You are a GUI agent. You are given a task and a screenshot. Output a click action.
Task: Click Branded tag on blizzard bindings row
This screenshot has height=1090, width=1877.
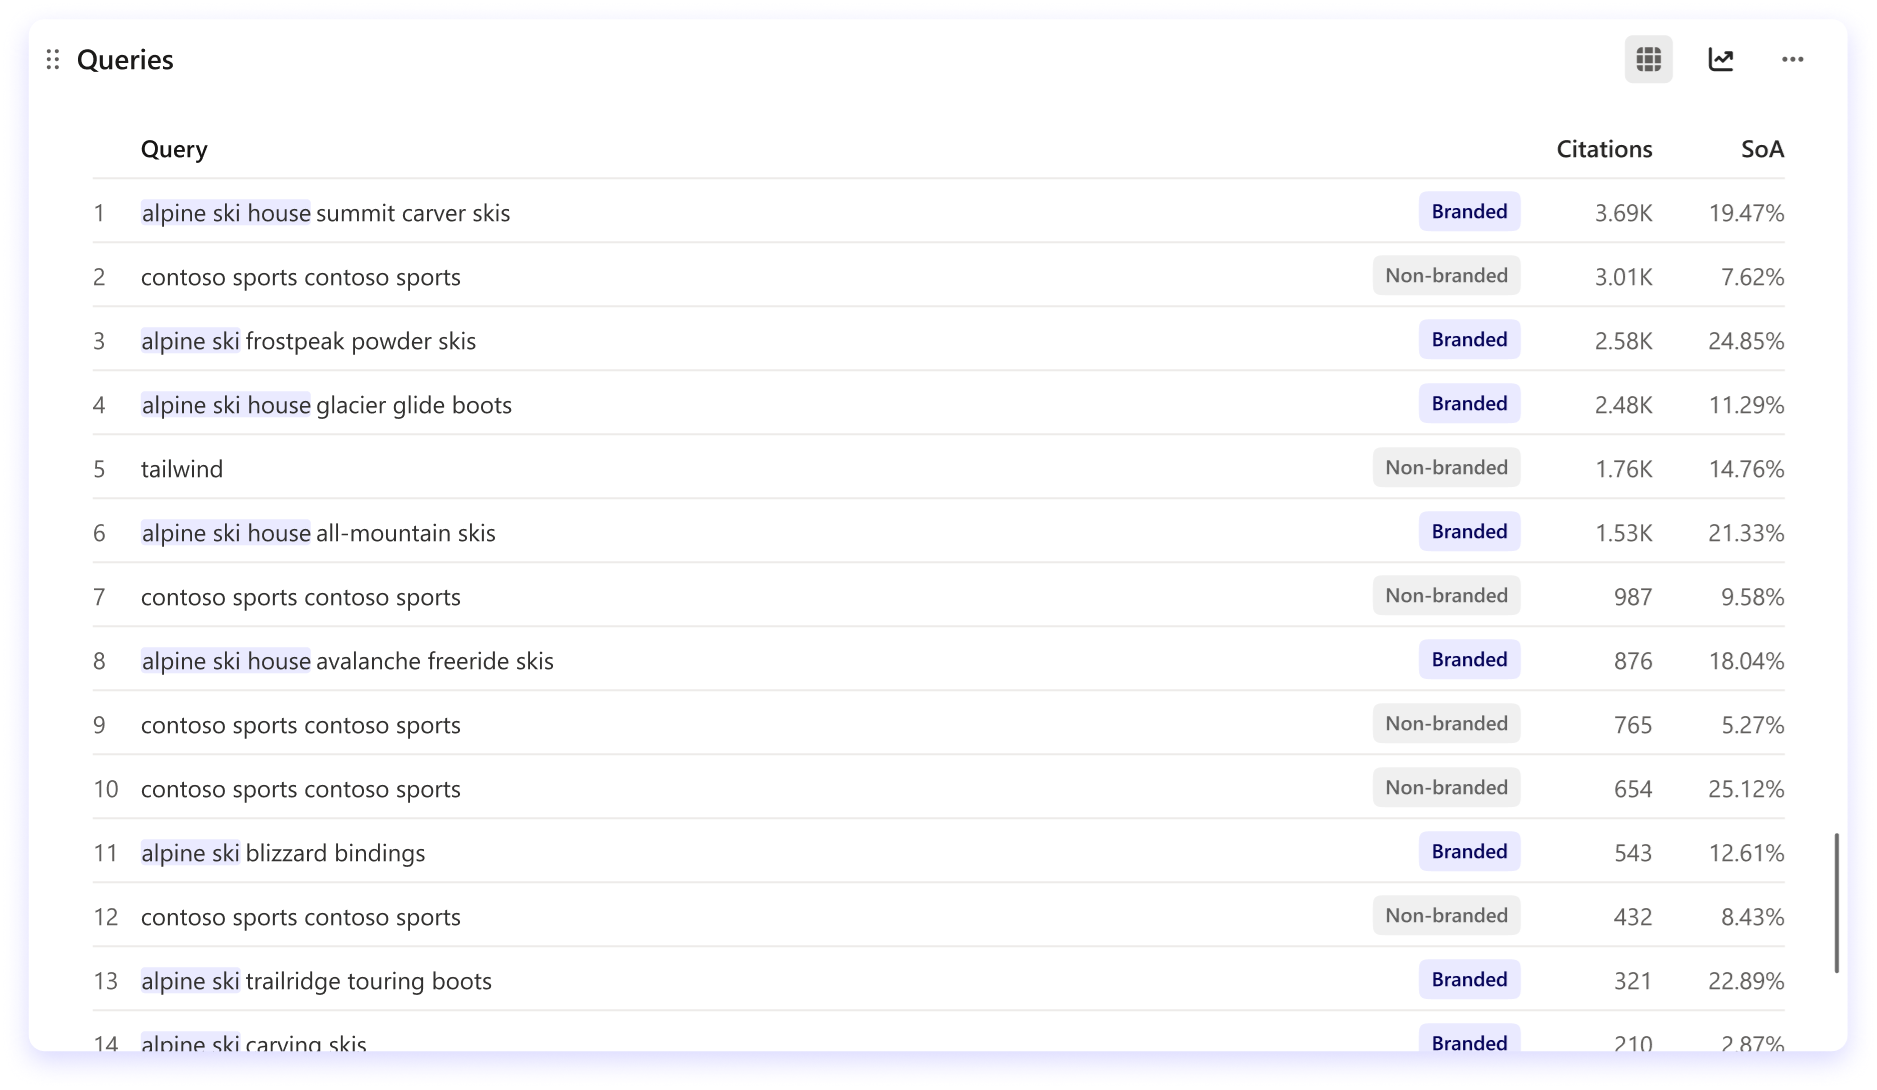tap(1469, 852)
